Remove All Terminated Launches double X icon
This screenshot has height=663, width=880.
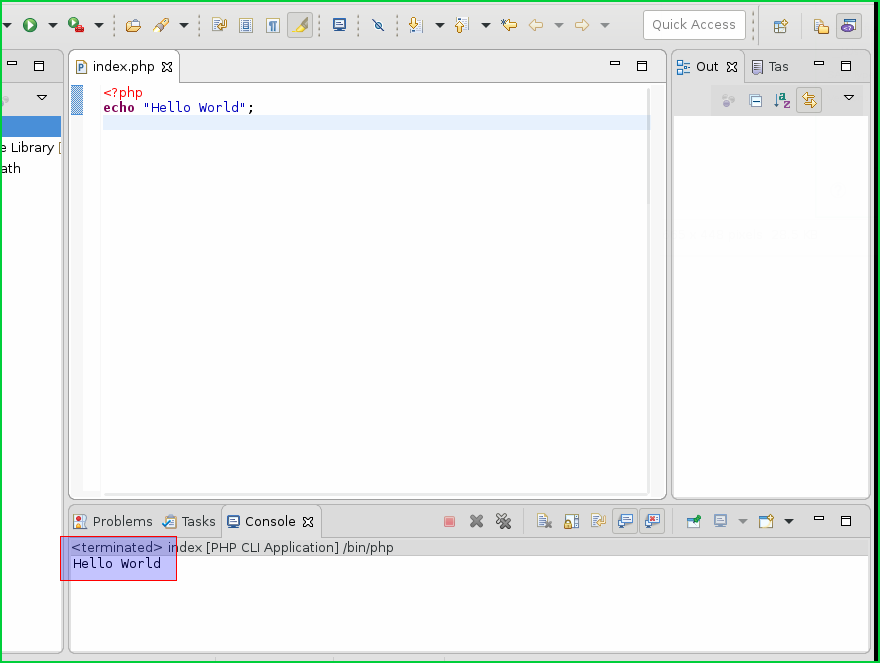coord(503,522)
